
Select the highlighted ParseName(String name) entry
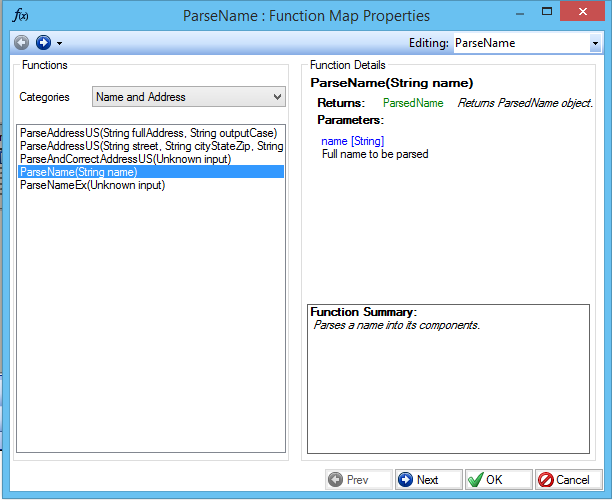79,172
